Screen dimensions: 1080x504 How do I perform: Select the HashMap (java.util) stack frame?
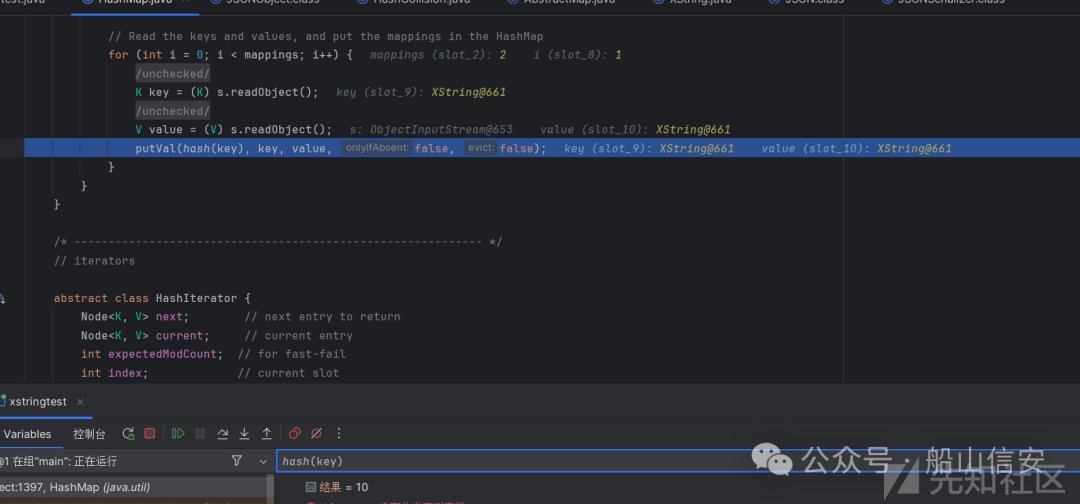(x=133, y=487)
